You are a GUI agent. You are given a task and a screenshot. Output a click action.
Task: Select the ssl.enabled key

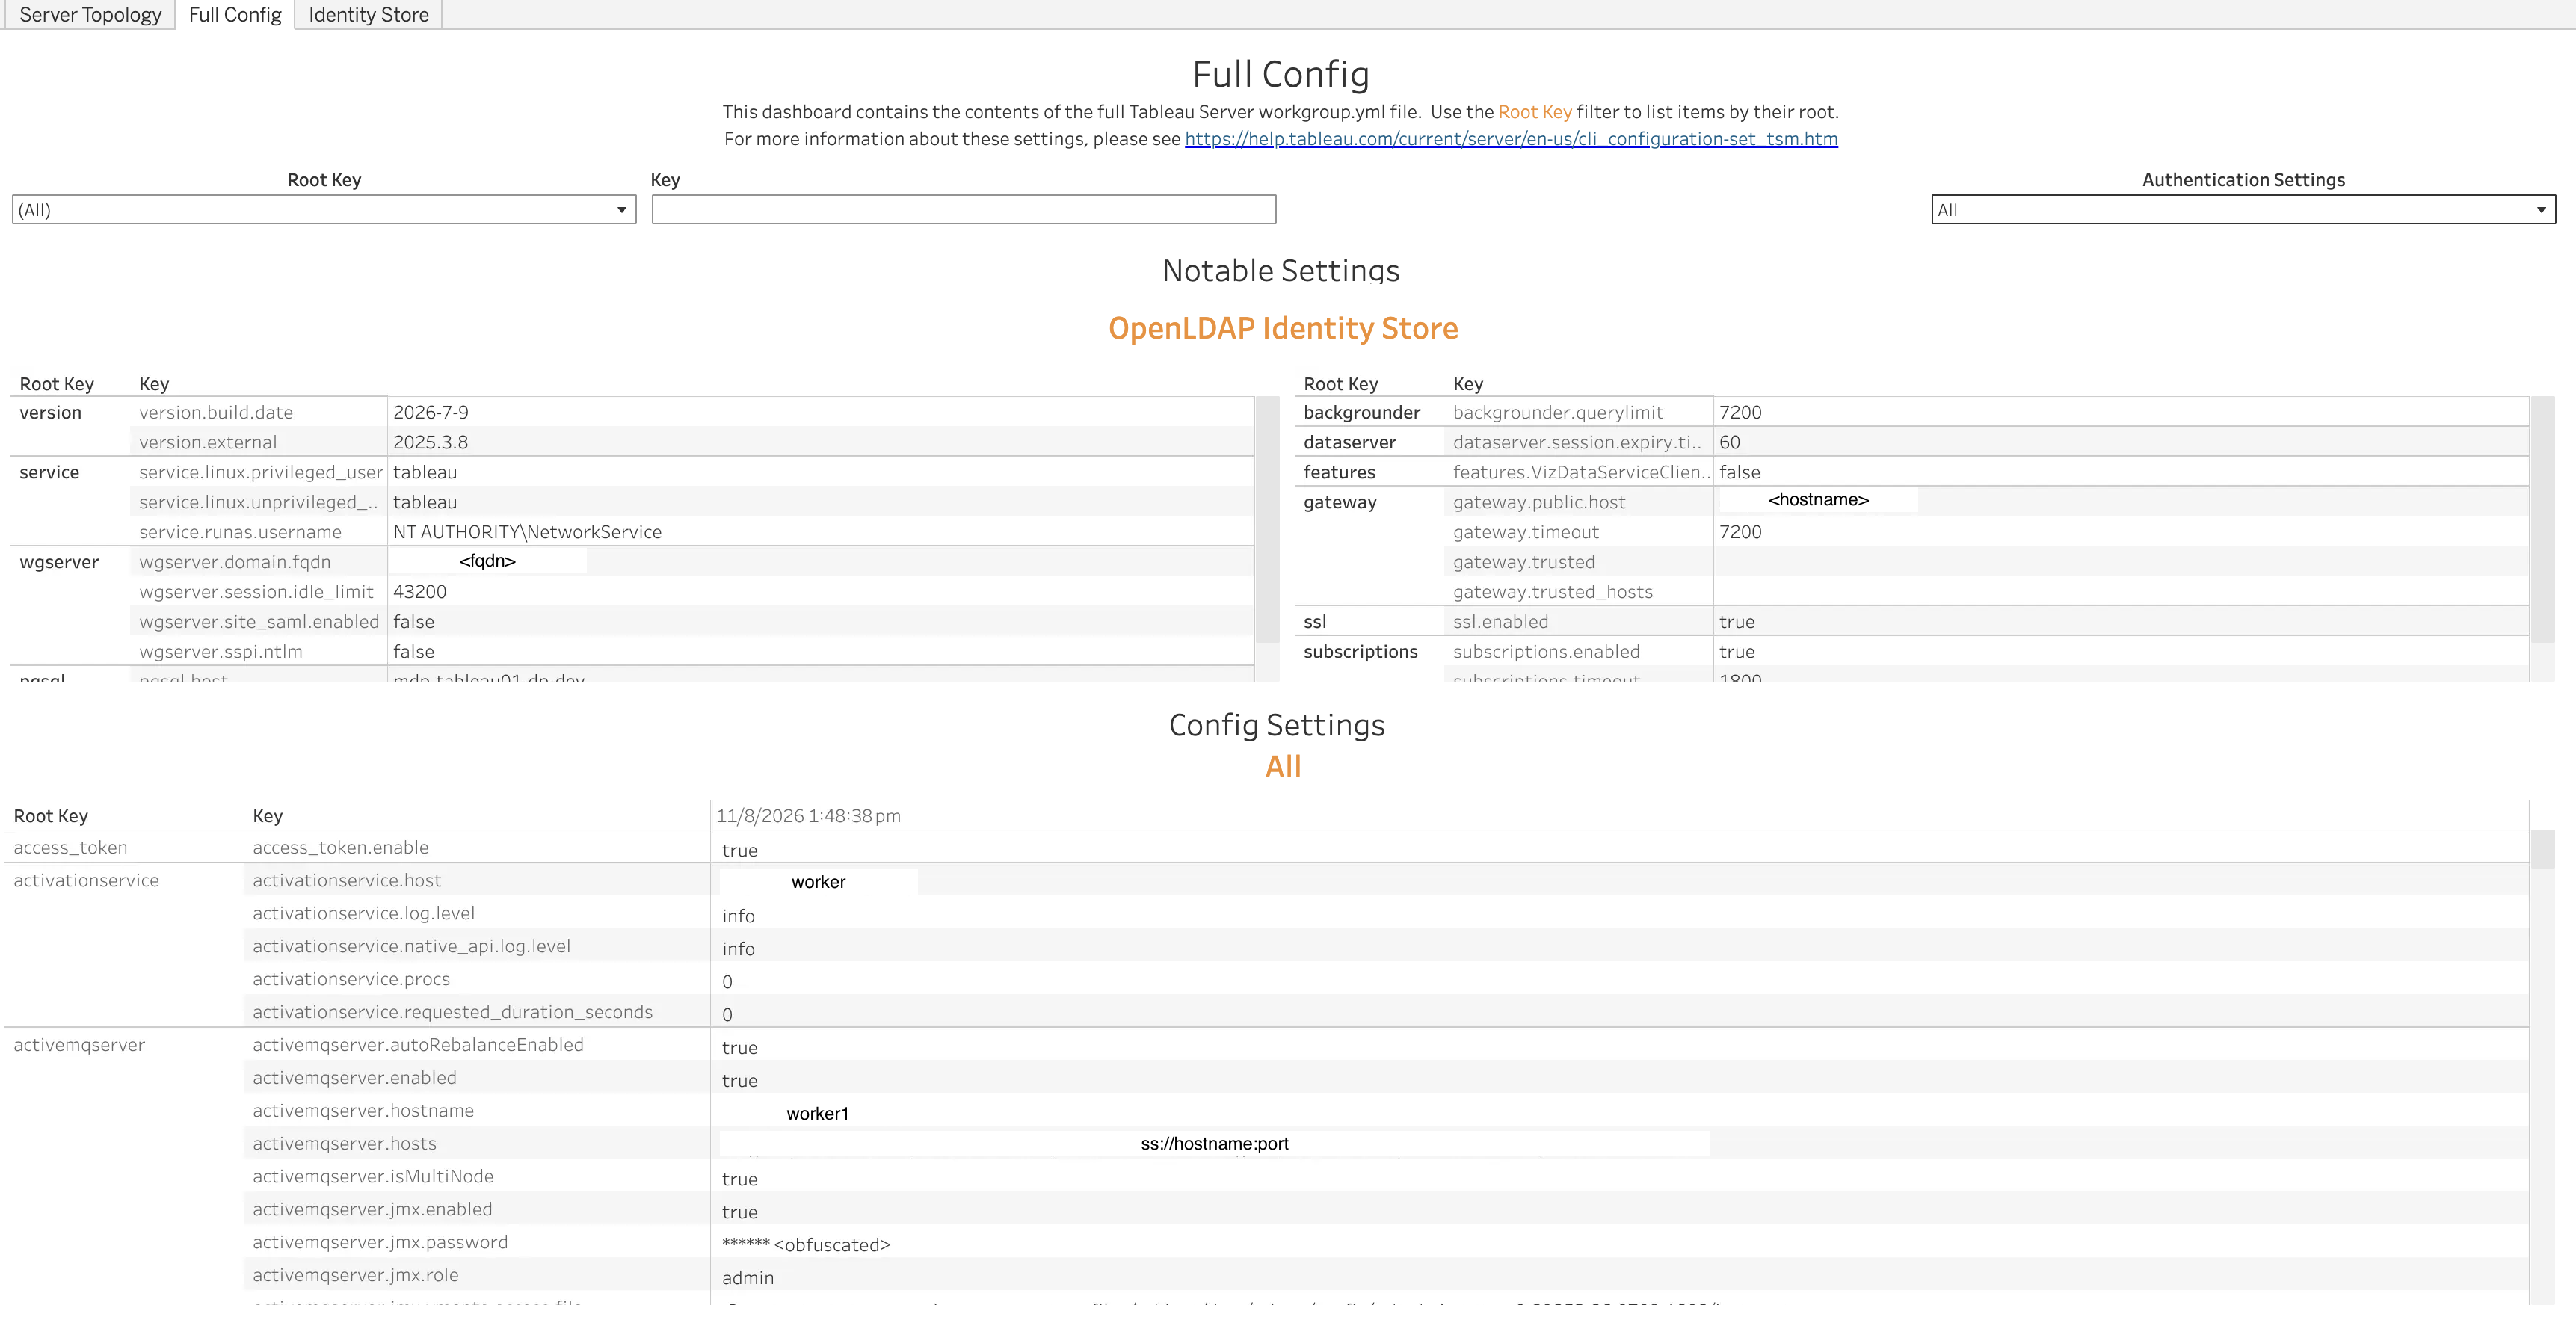[1501, 622]
